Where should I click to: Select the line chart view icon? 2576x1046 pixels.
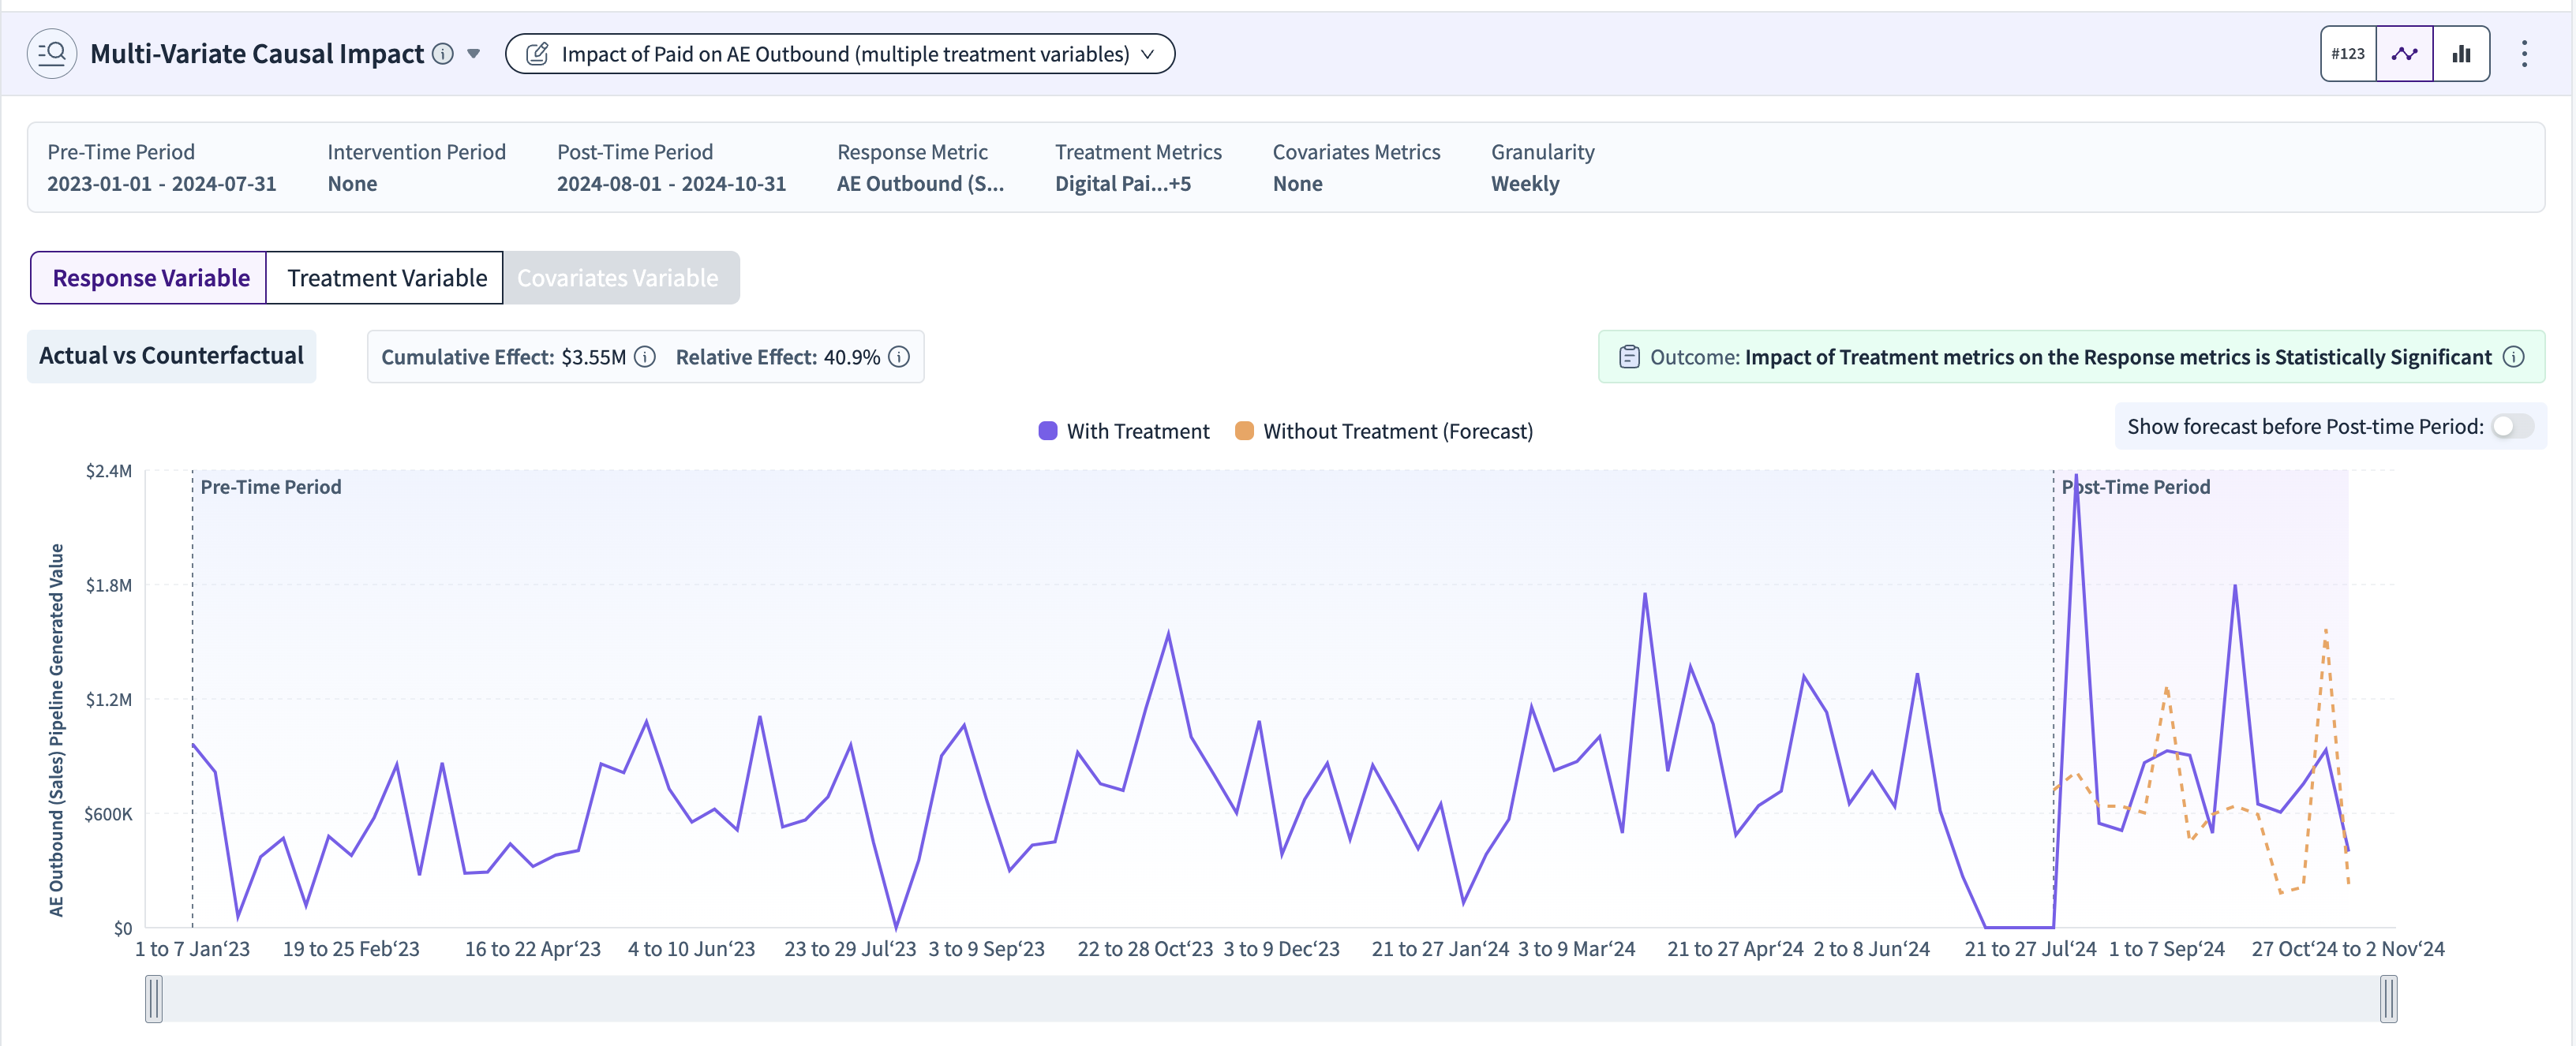click(2404, 54)
